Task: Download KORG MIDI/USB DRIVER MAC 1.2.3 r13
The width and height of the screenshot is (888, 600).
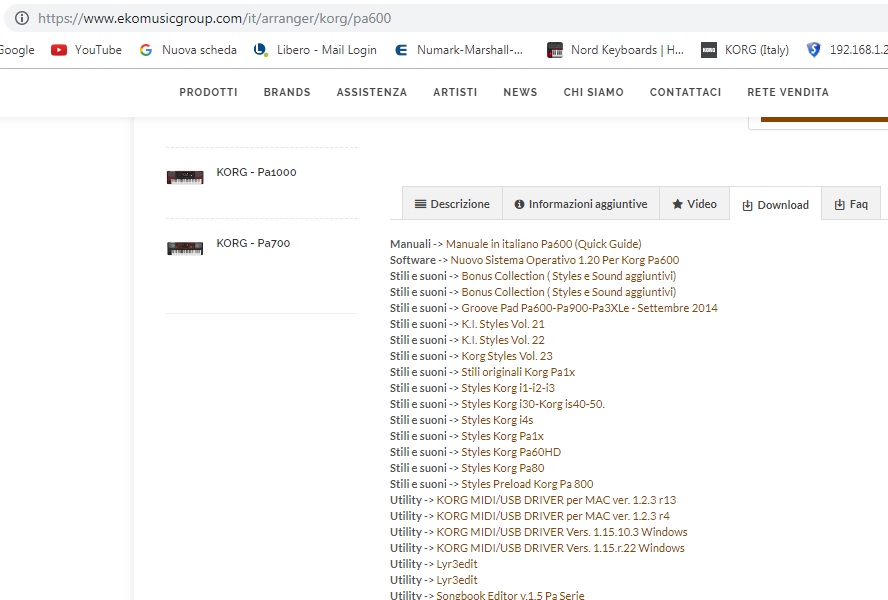Action: point(556,500)
